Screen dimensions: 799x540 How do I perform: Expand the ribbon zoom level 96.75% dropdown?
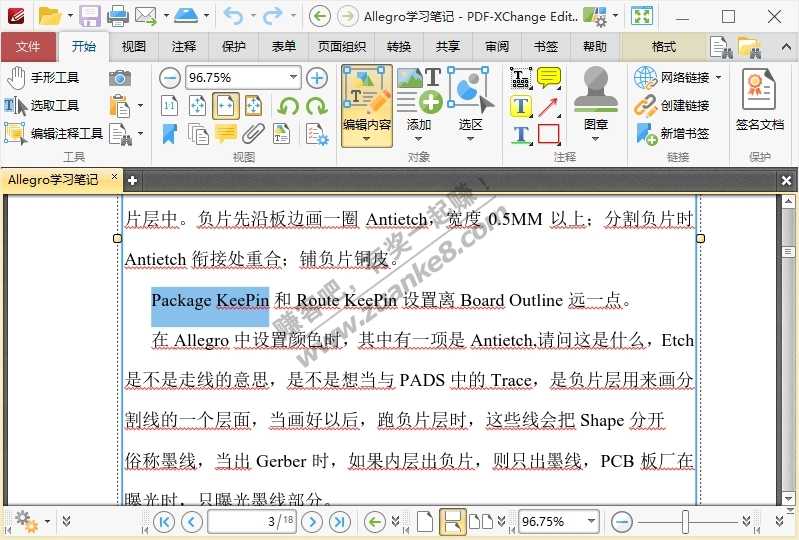coord(294,77)
